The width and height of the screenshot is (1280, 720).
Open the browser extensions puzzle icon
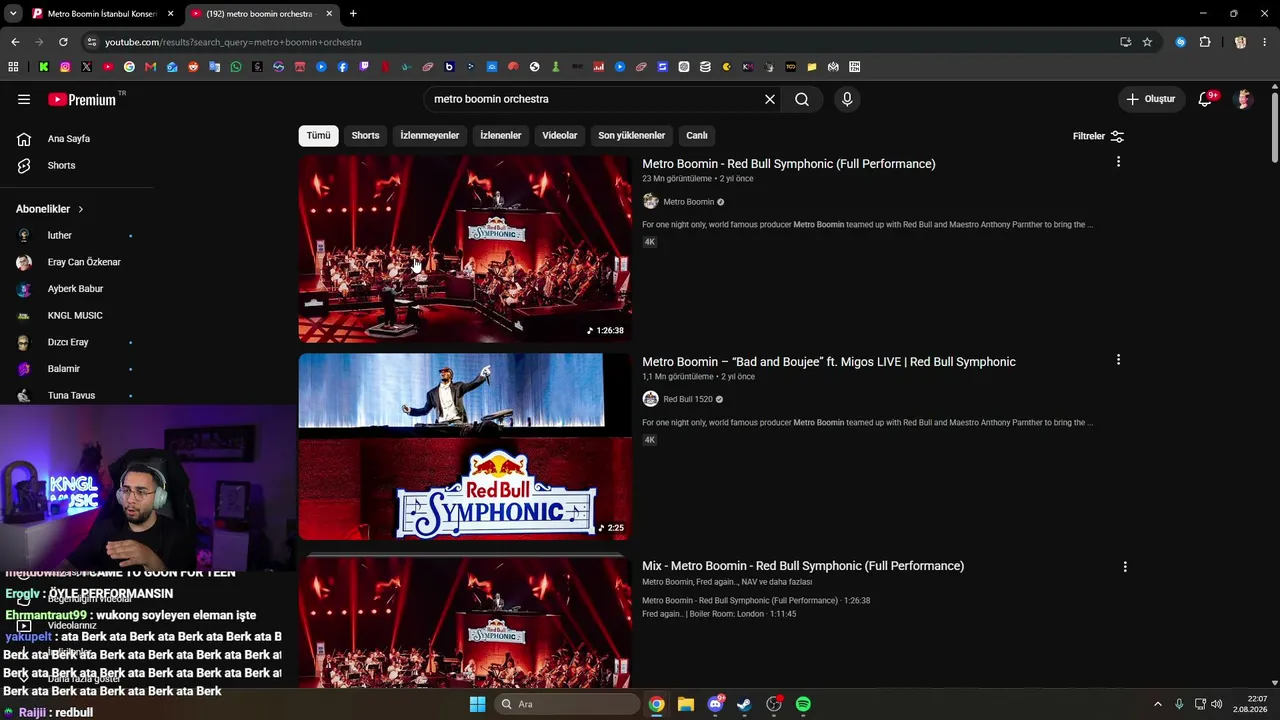coord(1205,42)
